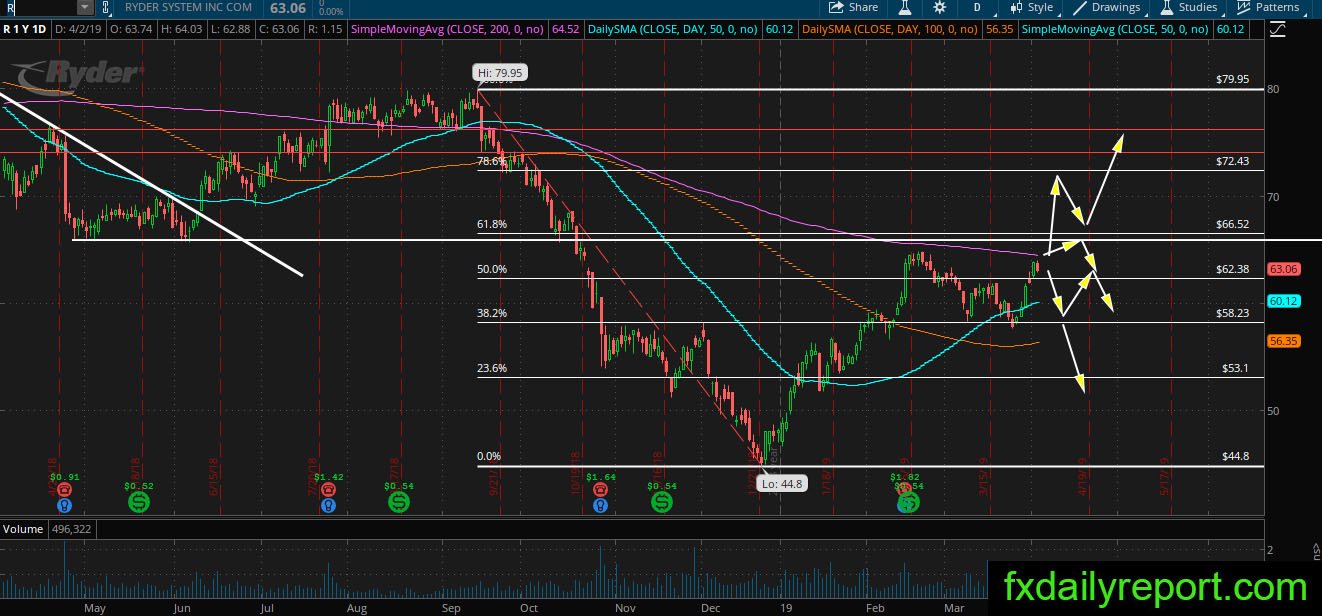Image resolution: width=1322 pixels, height=616 pixels.
Task: Open the D timeframe selector
Action: pos(976,7)
